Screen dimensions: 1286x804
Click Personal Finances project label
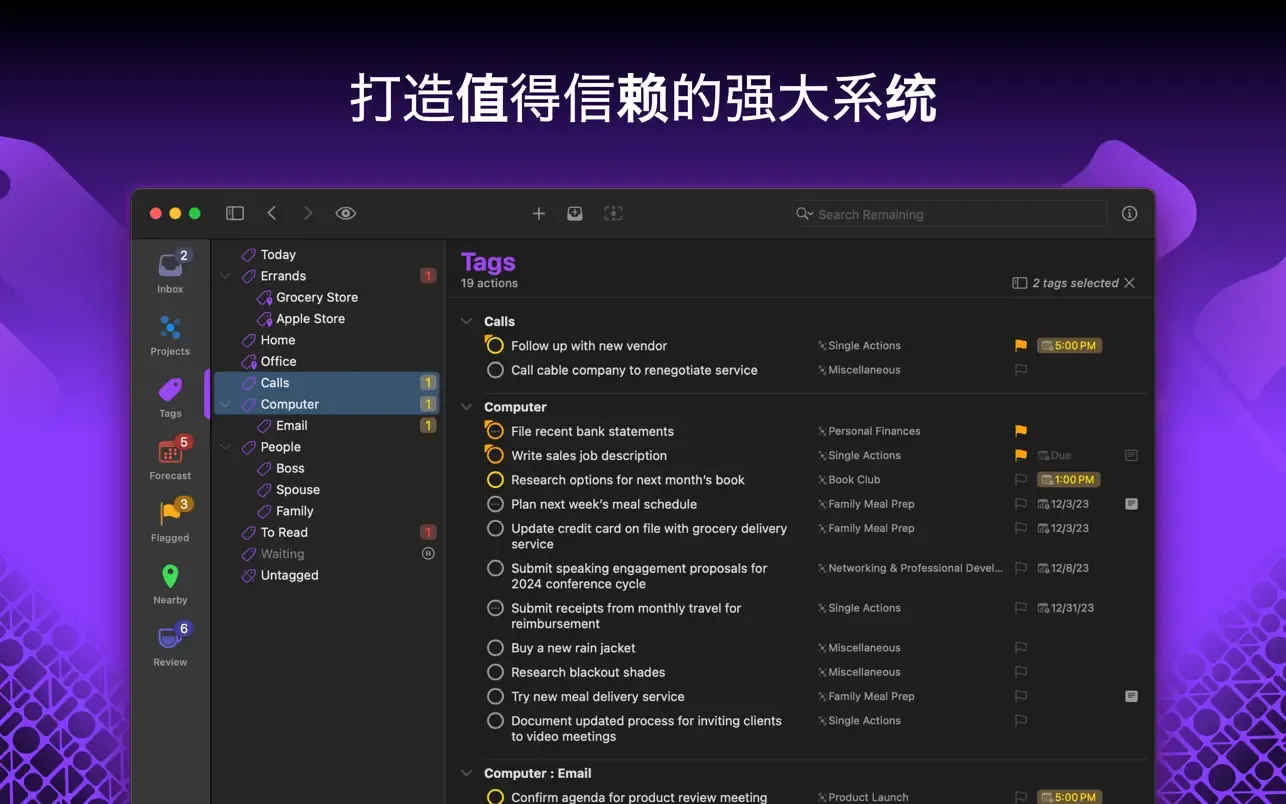869,431
